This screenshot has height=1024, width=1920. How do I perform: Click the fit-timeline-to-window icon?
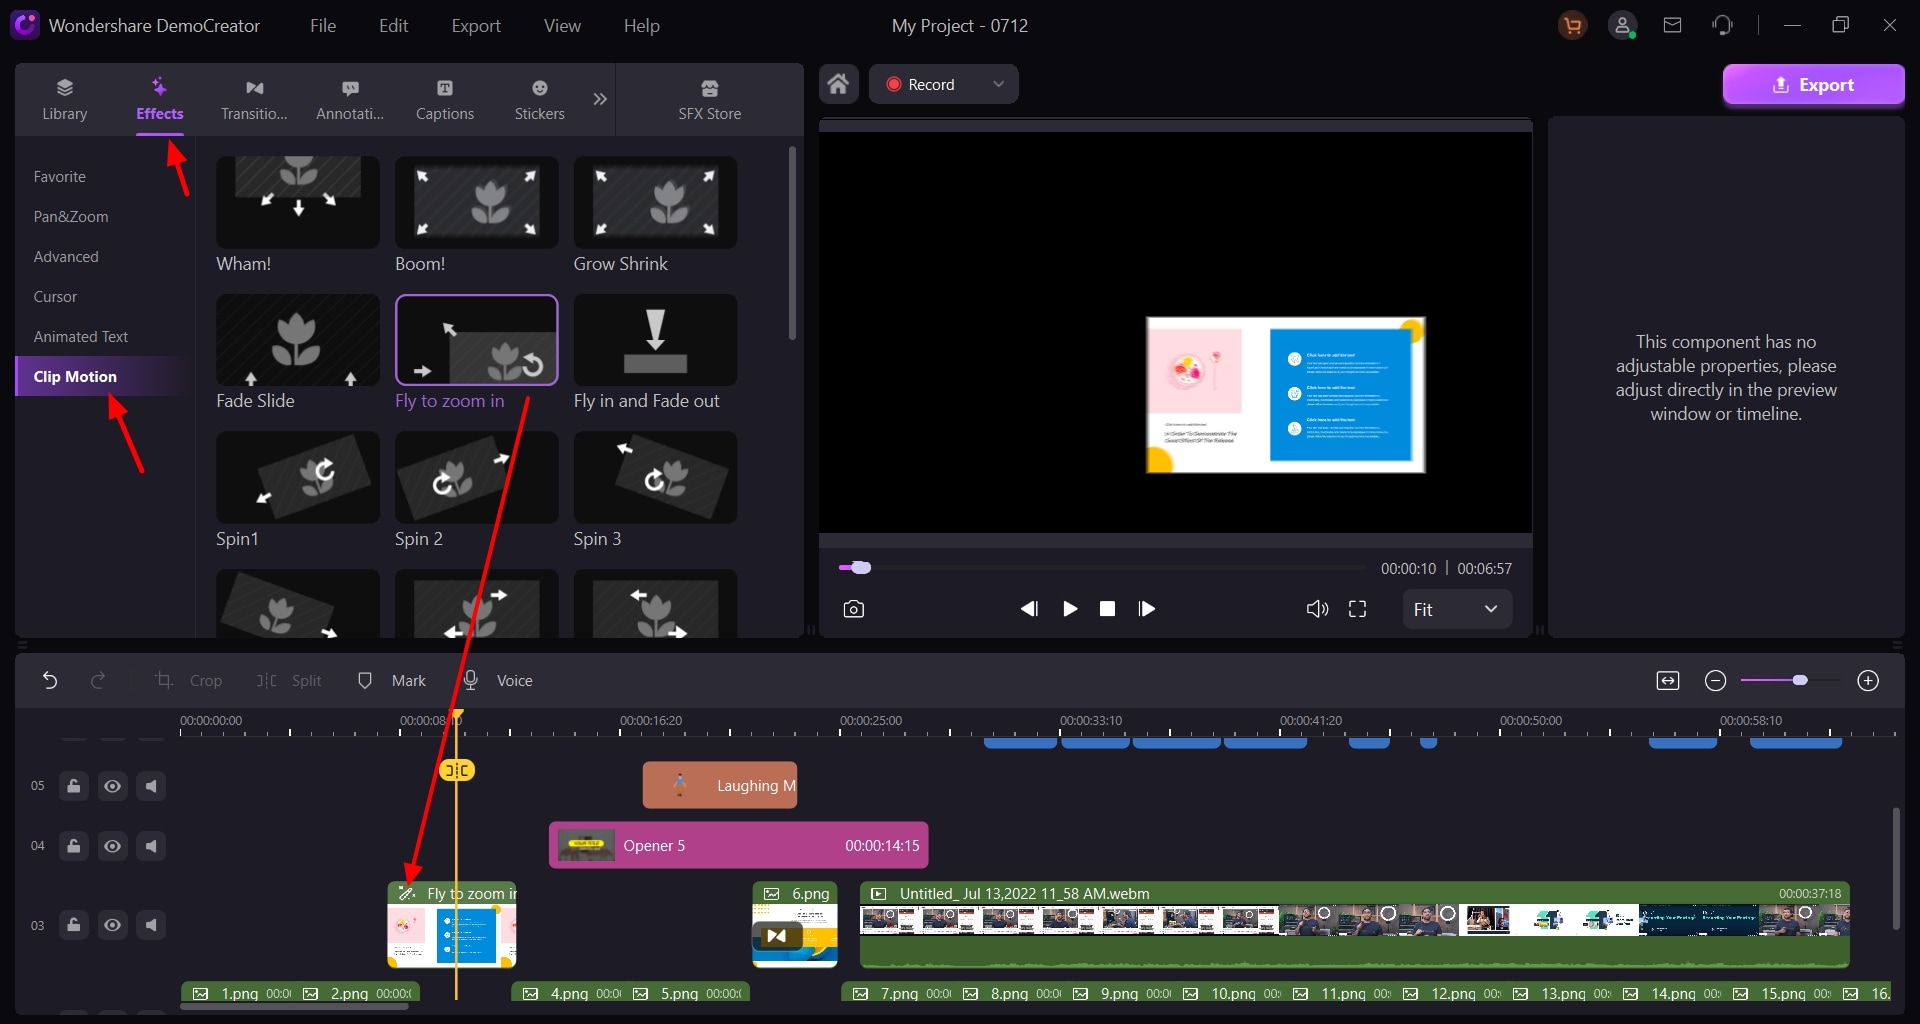click(x=1668, y=681)
